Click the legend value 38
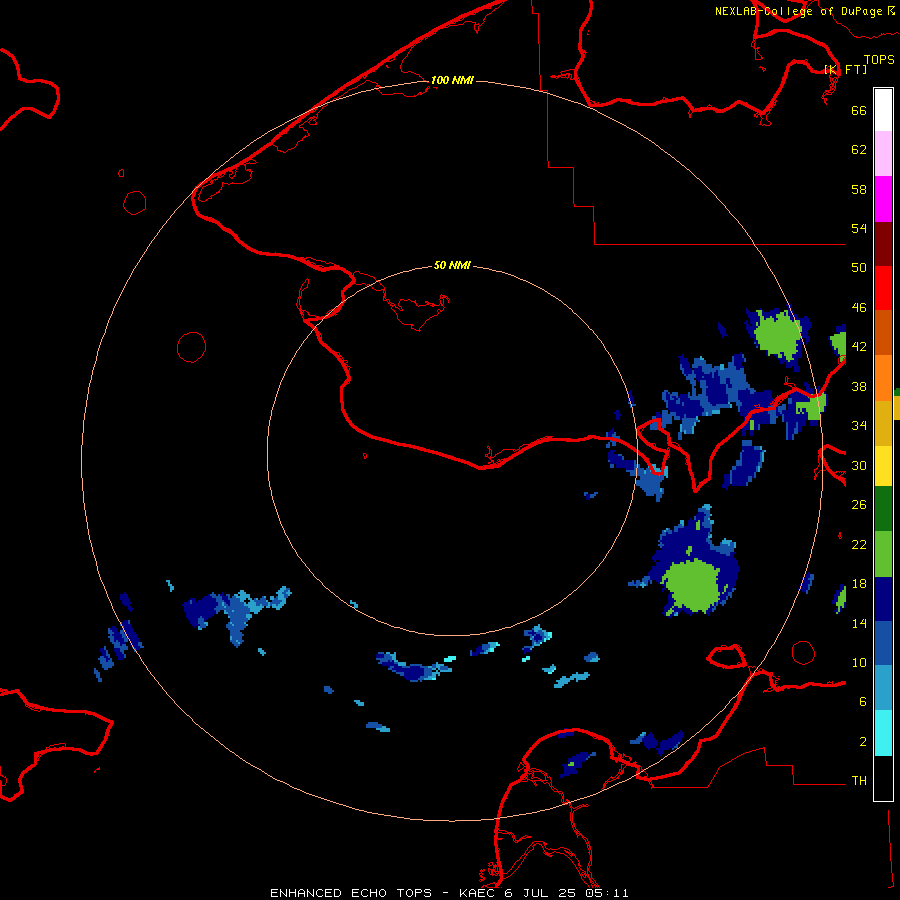900x900 pixels. (x=859, y=386)
